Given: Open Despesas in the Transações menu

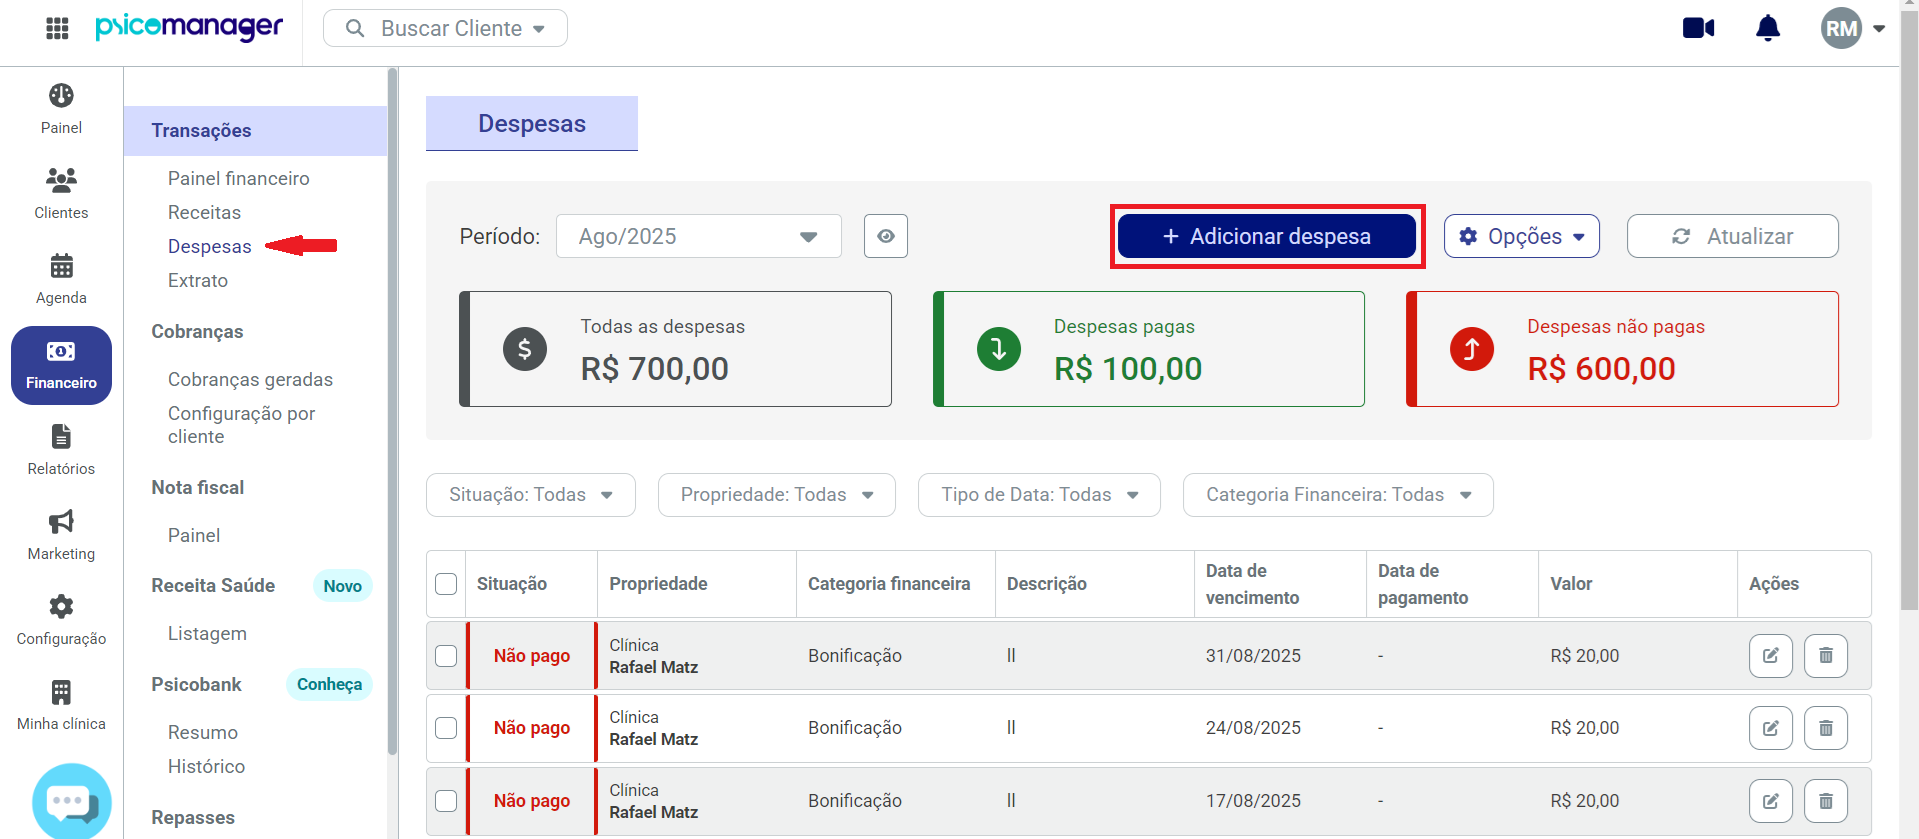Looking at the screenshot, I should click(x=210, y=246).
